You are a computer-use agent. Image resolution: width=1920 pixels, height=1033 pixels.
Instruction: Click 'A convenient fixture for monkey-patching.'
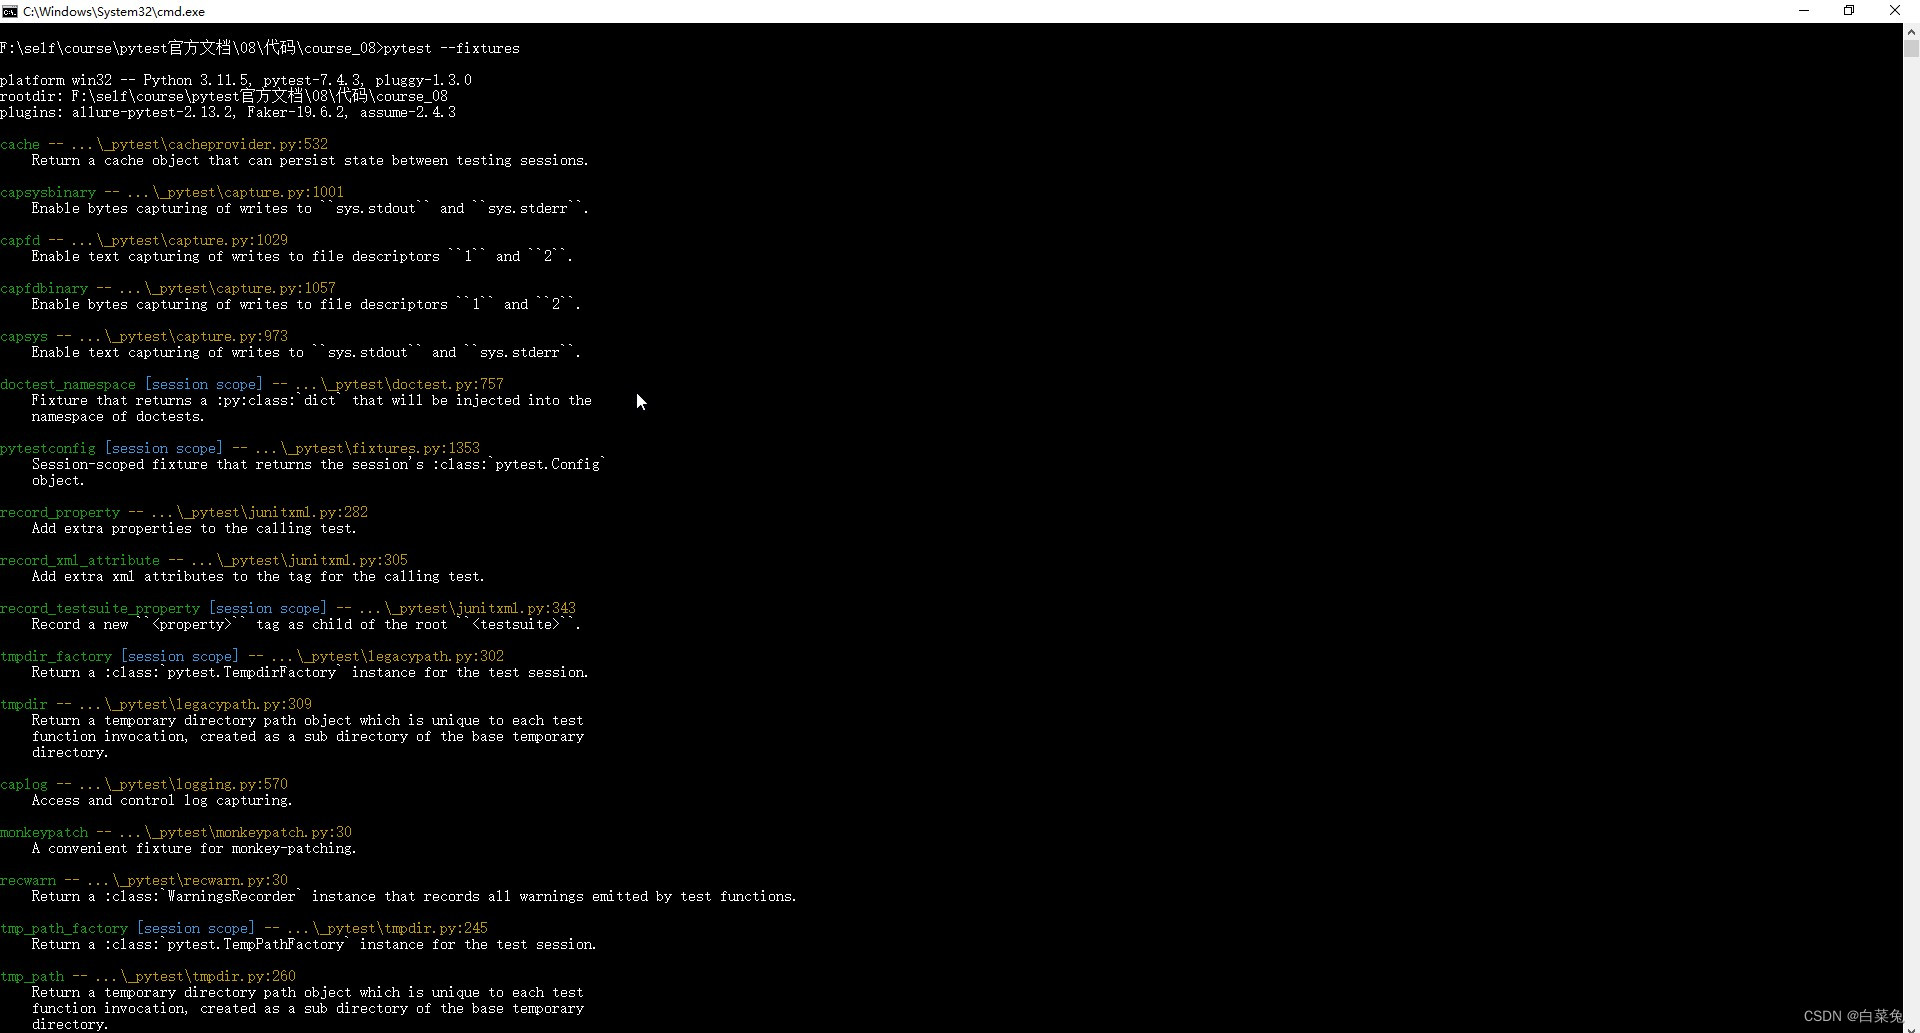[x=194, y=848]
